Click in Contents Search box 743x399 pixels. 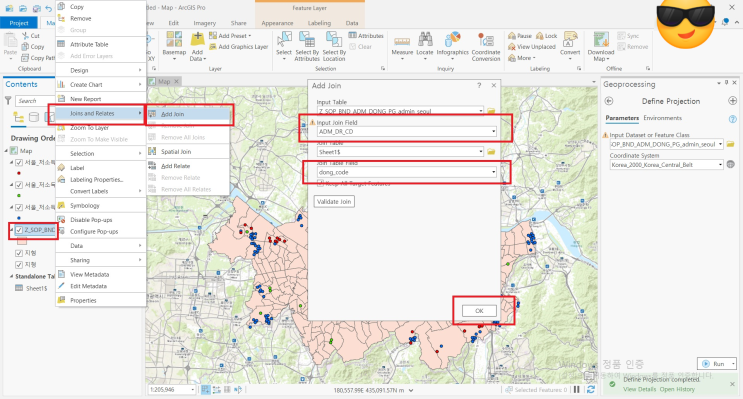pyautogui.click(x=36, y=100)
